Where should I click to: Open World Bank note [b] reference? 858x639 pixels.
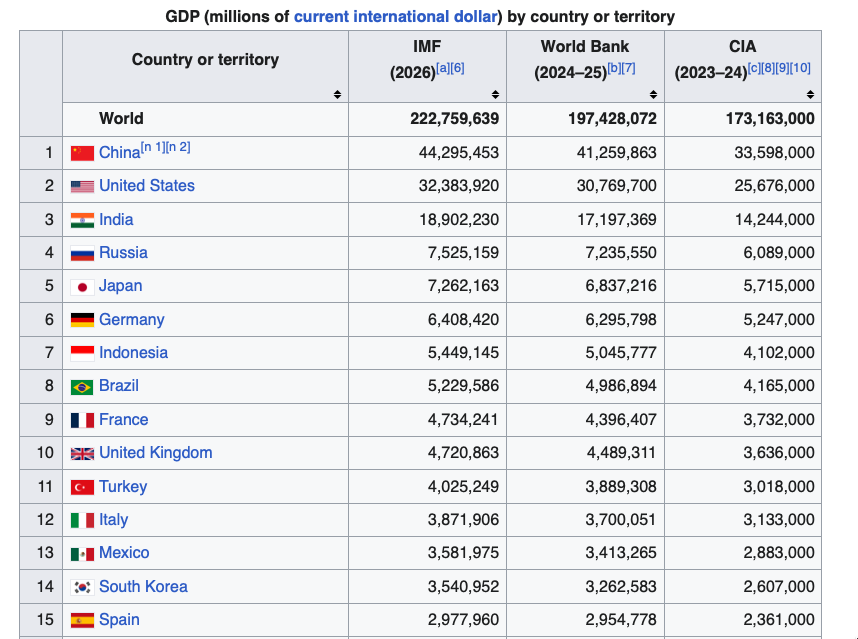point(614,68)
